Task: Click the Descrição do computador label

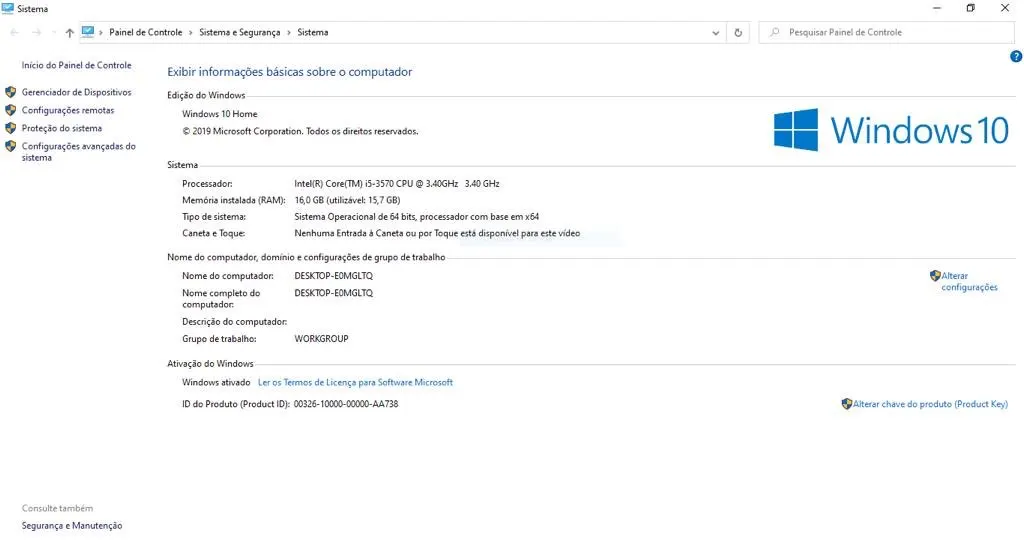Action: coord(234,321)
